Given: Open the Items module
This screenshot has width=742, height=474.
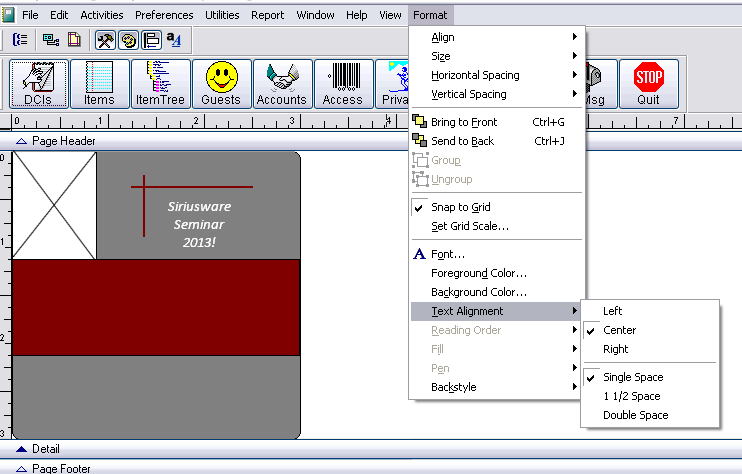Looking at the screenshot, I should click(x=99, y=84).
